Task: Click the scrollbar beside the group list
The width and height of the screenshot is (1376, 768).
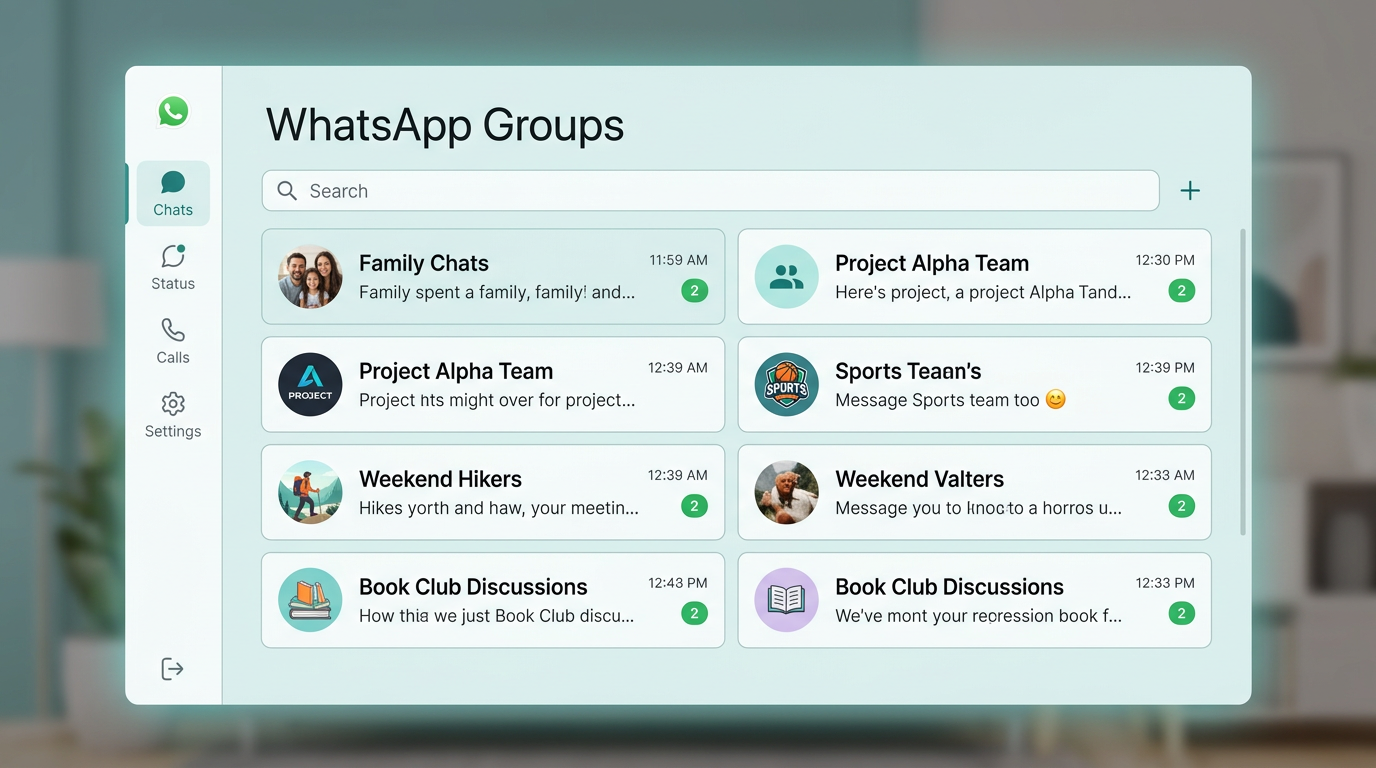Action: point(1243,381)
